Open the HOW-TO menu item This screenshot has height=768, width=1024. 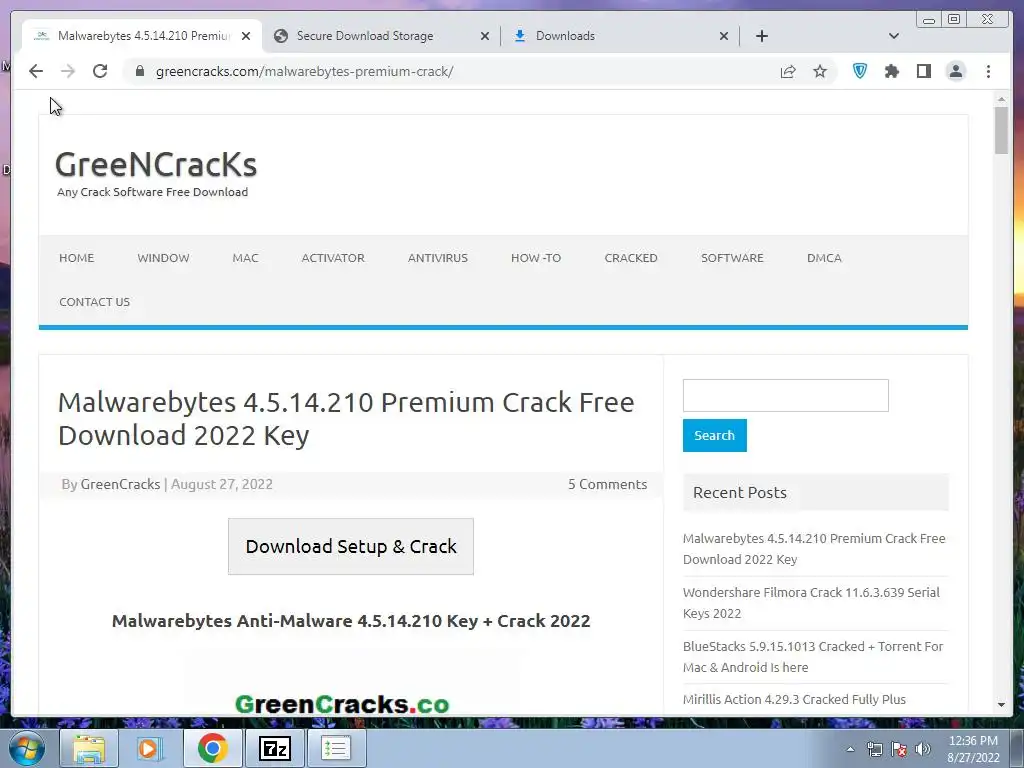pyautogui.click(x=536, y=258)
